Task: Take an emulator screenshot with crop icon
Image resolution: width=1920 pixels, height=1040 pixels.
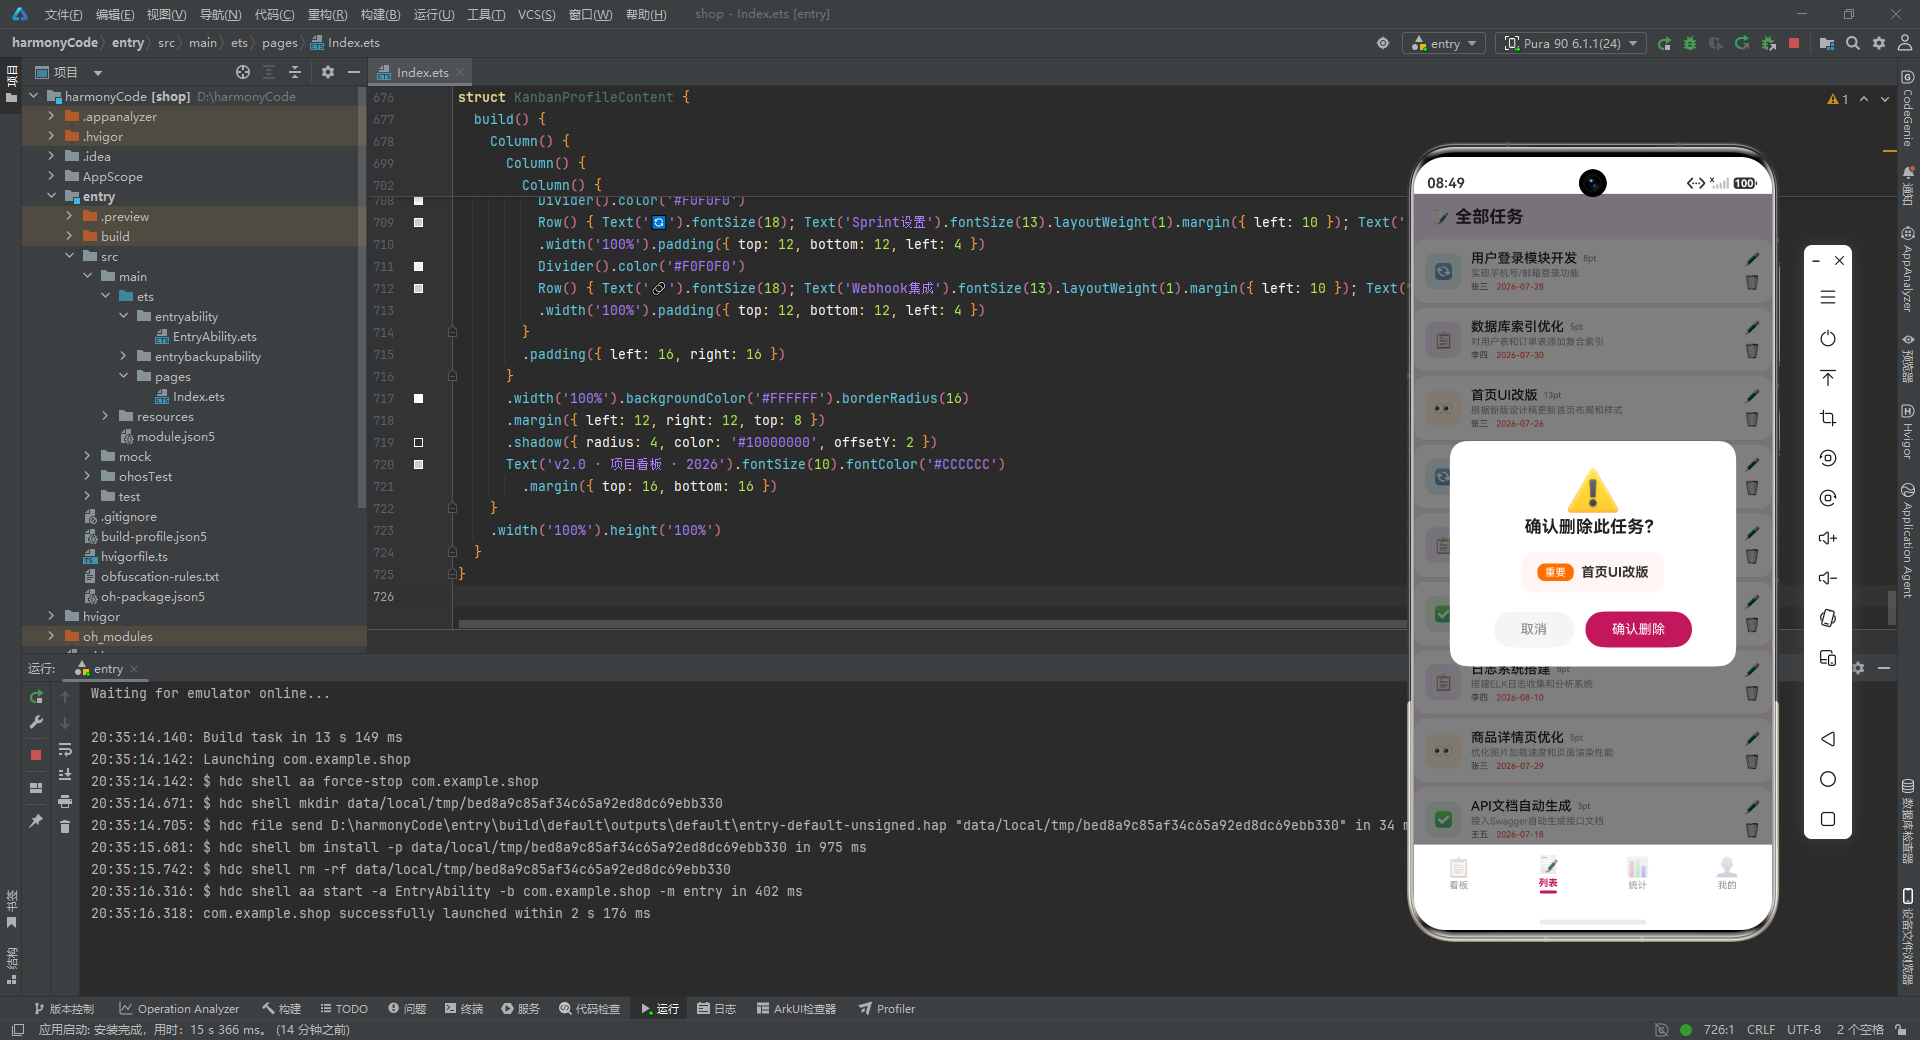Action: (1828, 418)
